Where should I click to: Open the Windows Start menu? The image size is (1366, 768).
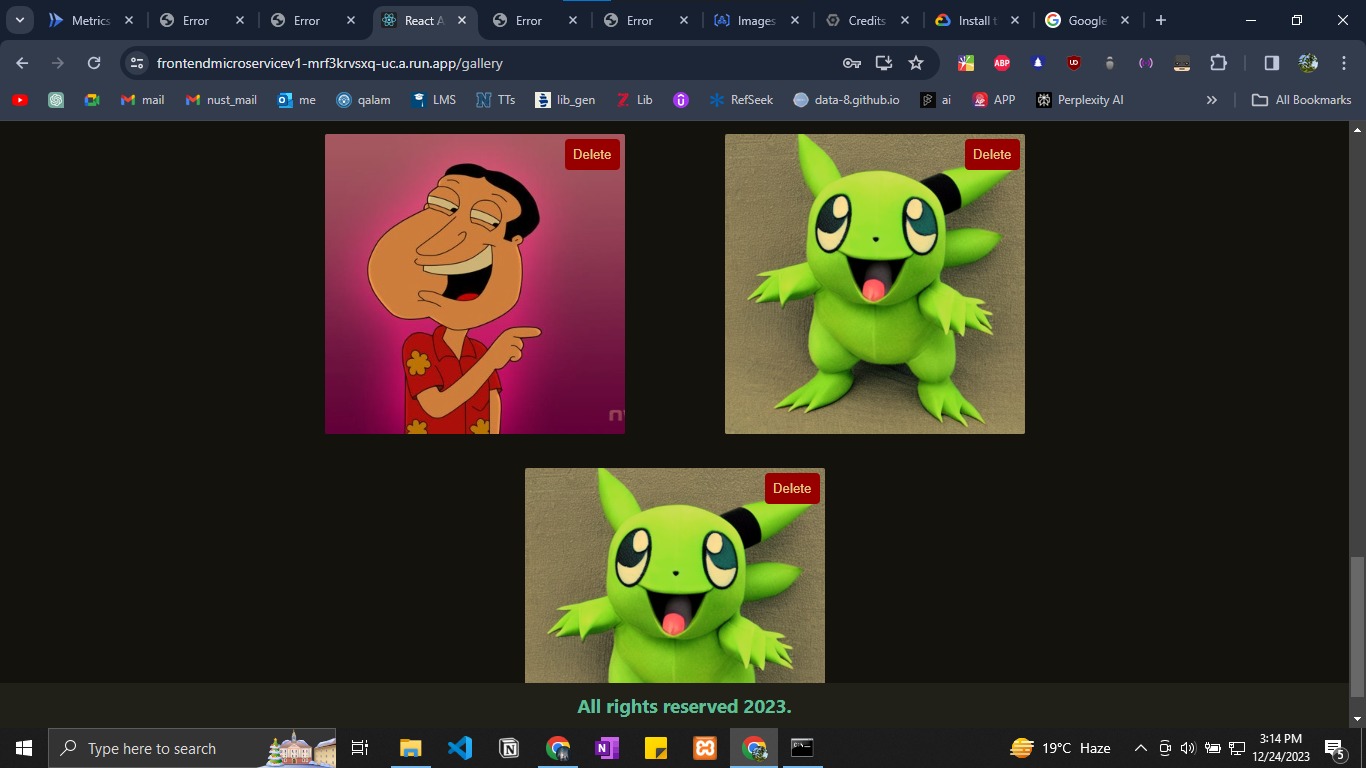(x=24, y=748)
